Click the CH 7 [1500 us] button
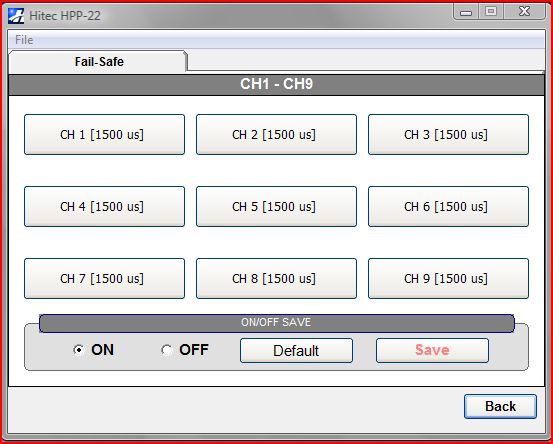This screenshot has height=444, width=553. pos(104,278)
